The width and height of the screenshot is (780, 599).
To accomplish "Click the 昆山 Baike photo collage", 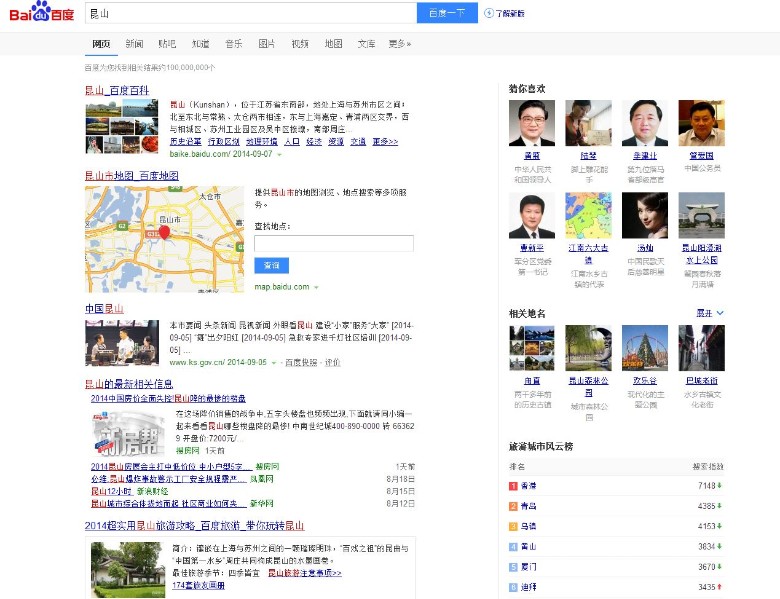I will 120,127.
